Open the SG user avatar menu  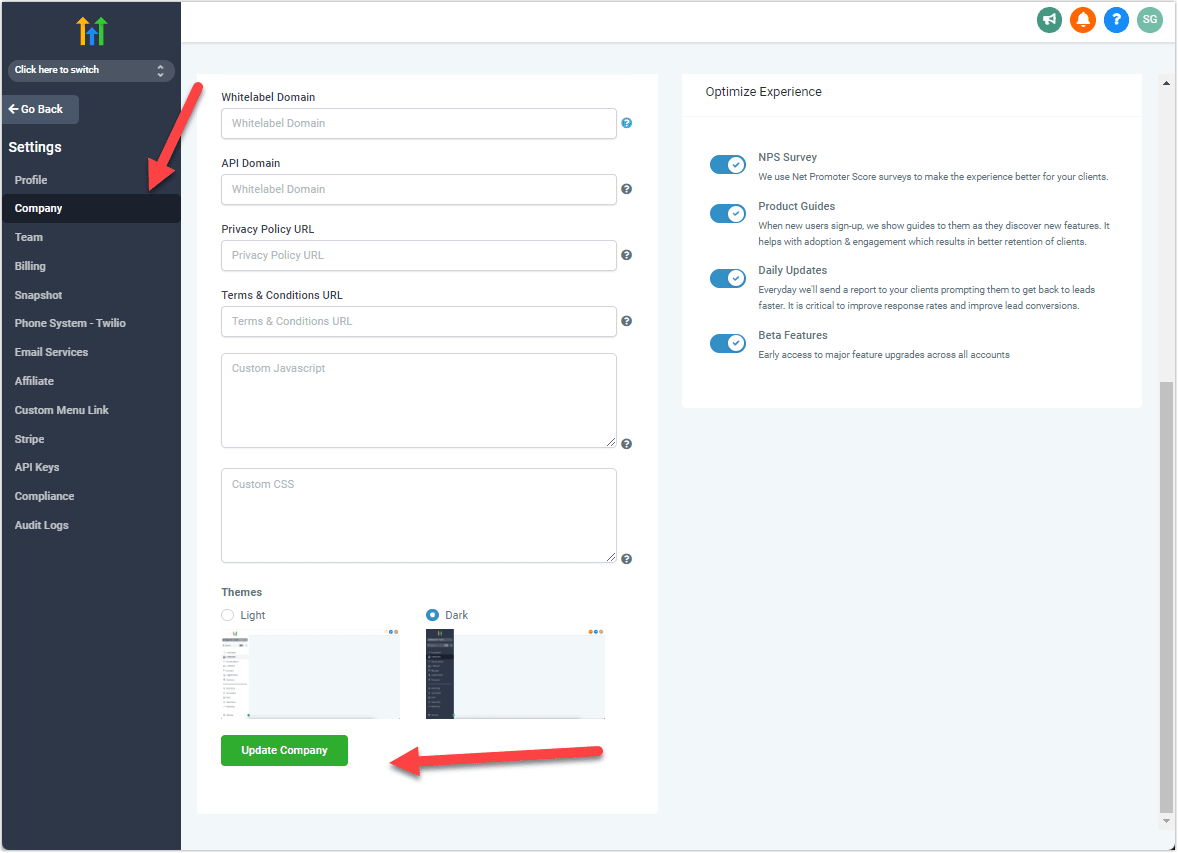tap(1150, 19)
